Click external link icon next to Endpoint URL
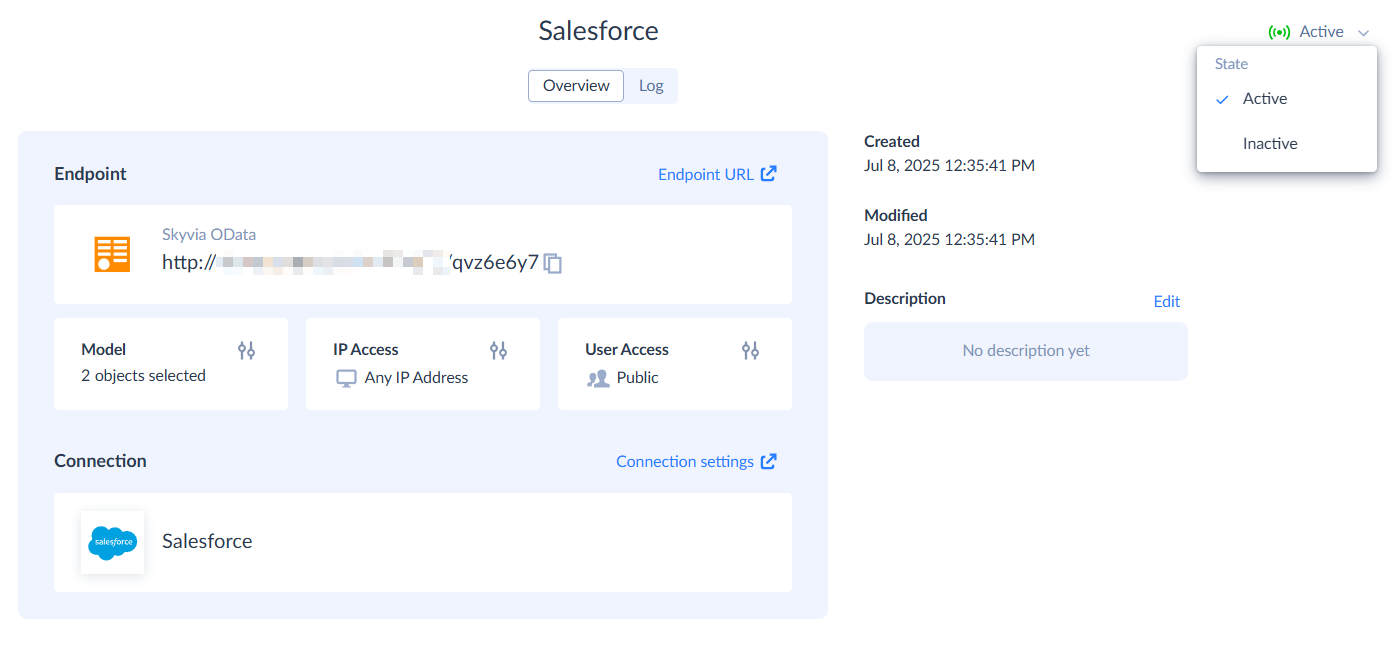Image resolution: width=1392 pixels, height=667 pixels. (768, 173)
